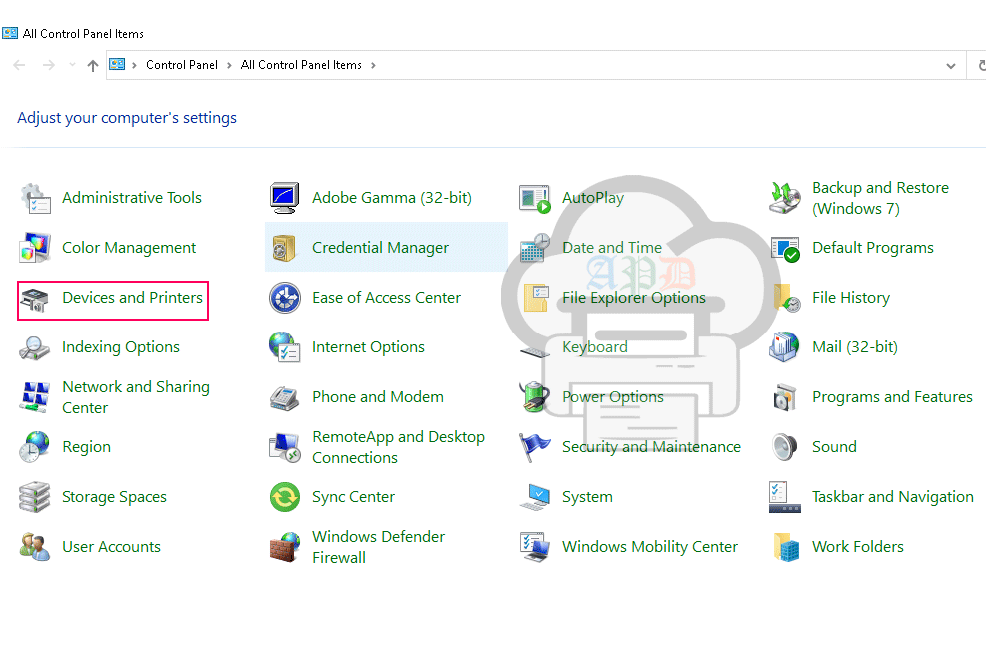Screen dimensions: 986x657
Task: Click the File History folder-clock icon
Action: [786, 298]
